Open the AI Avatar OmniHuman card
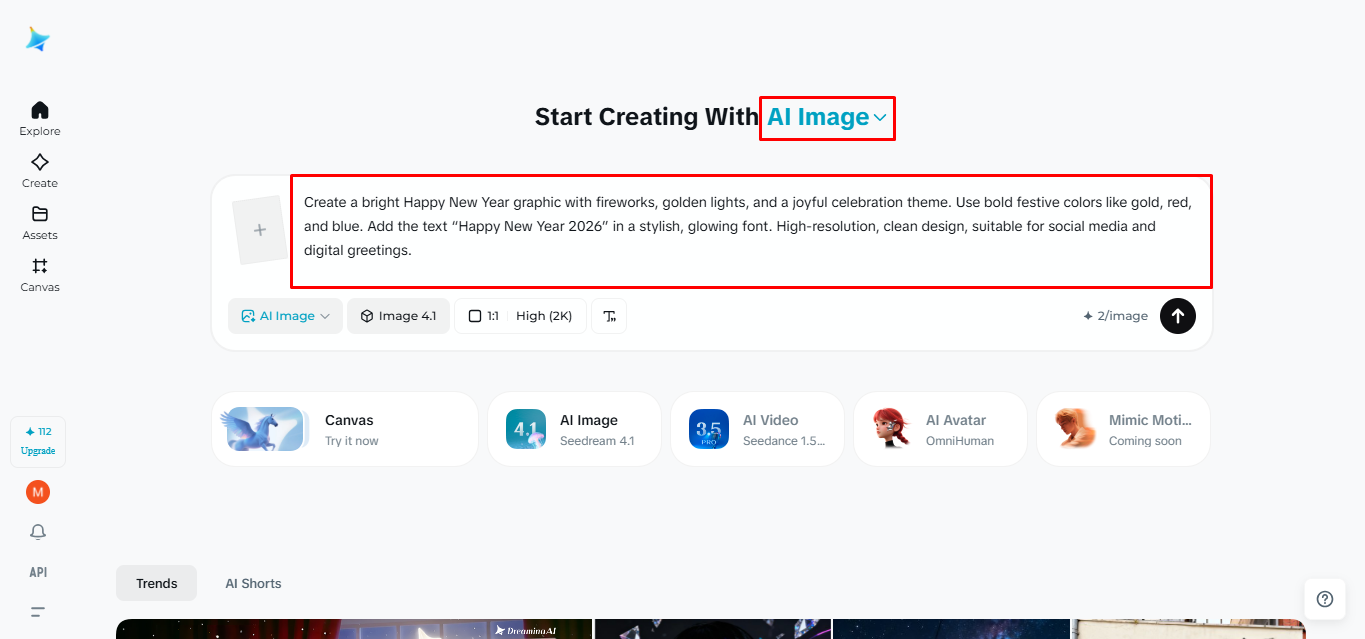The width and height of the screenshot is (1365, 639). pos(940,429)
